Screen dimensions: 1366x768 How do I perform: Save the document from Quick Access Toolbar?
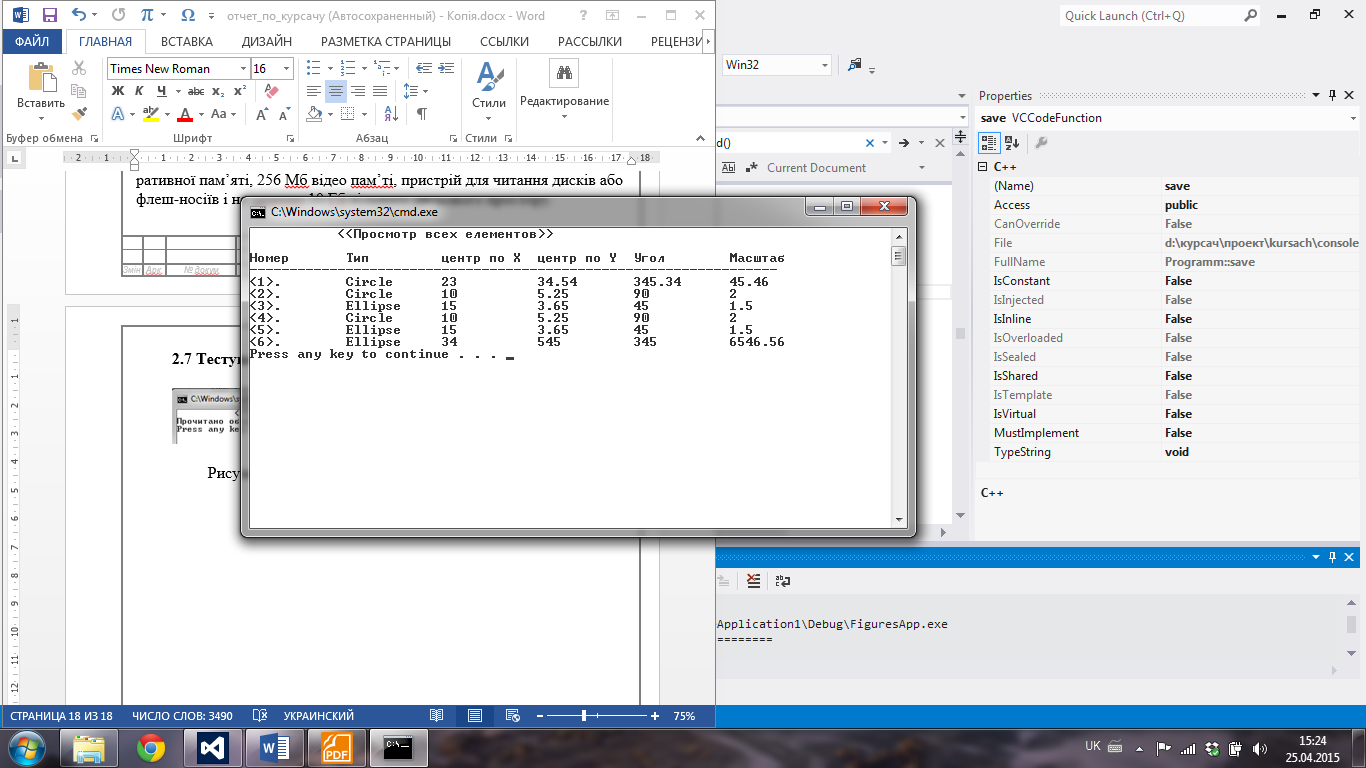pyautogui.click(x=50, y=15)
